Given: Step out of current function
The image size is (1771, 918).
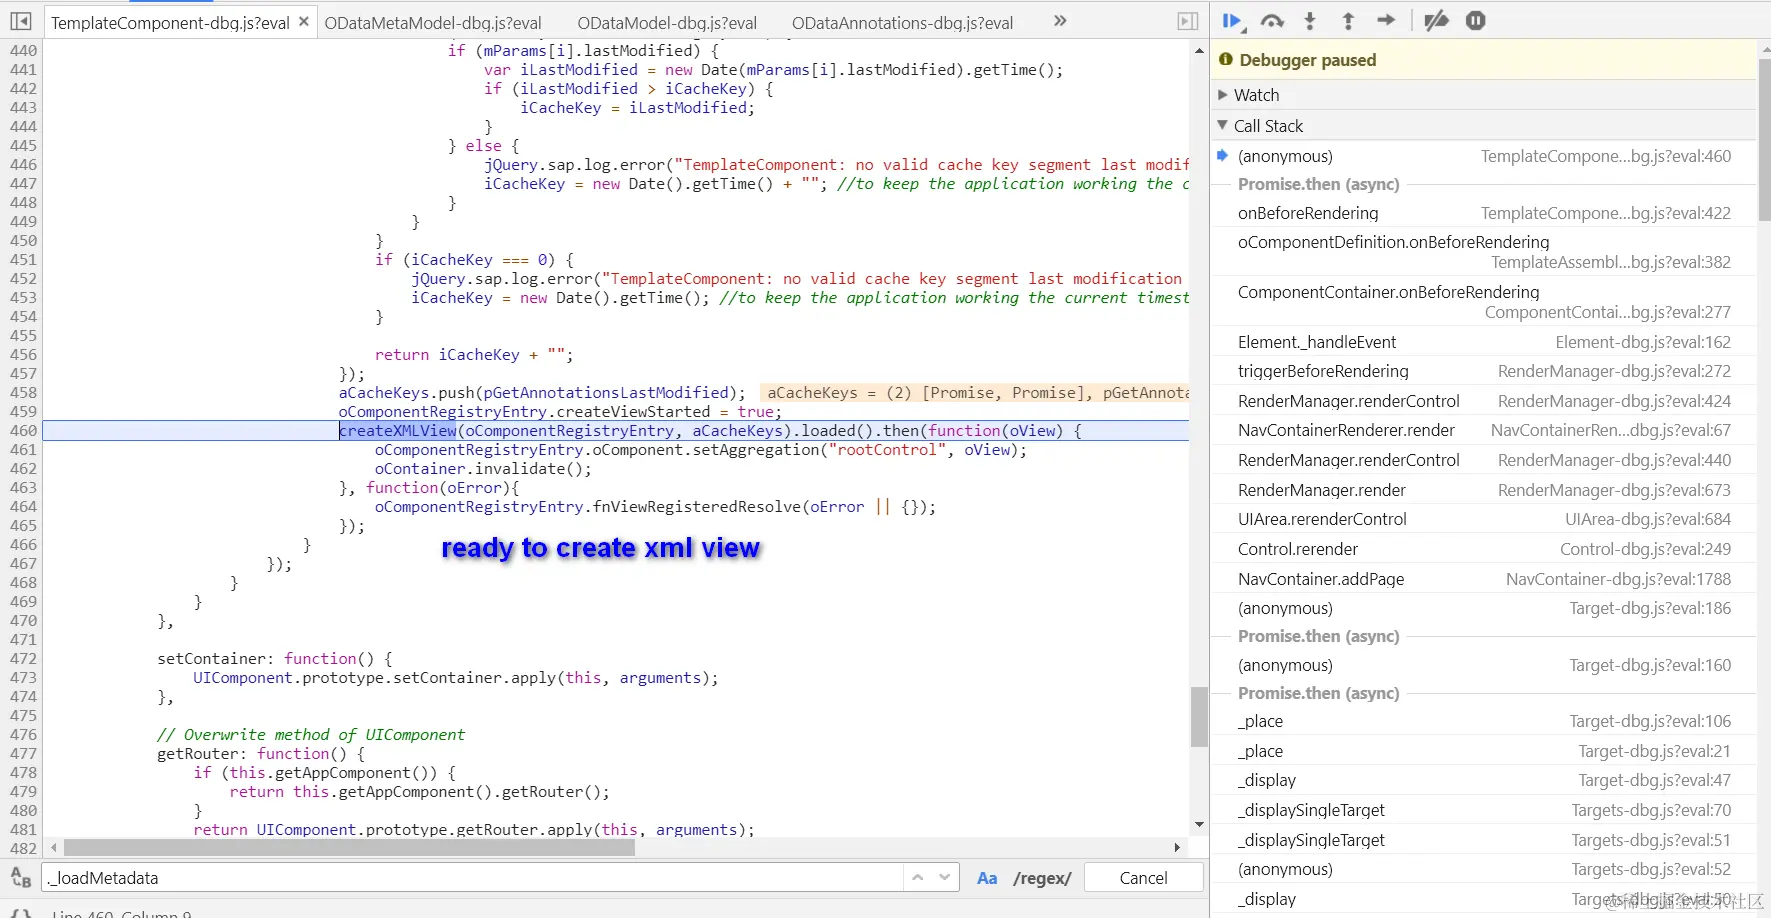Looking at the screenshot, I should (1348, 21).
